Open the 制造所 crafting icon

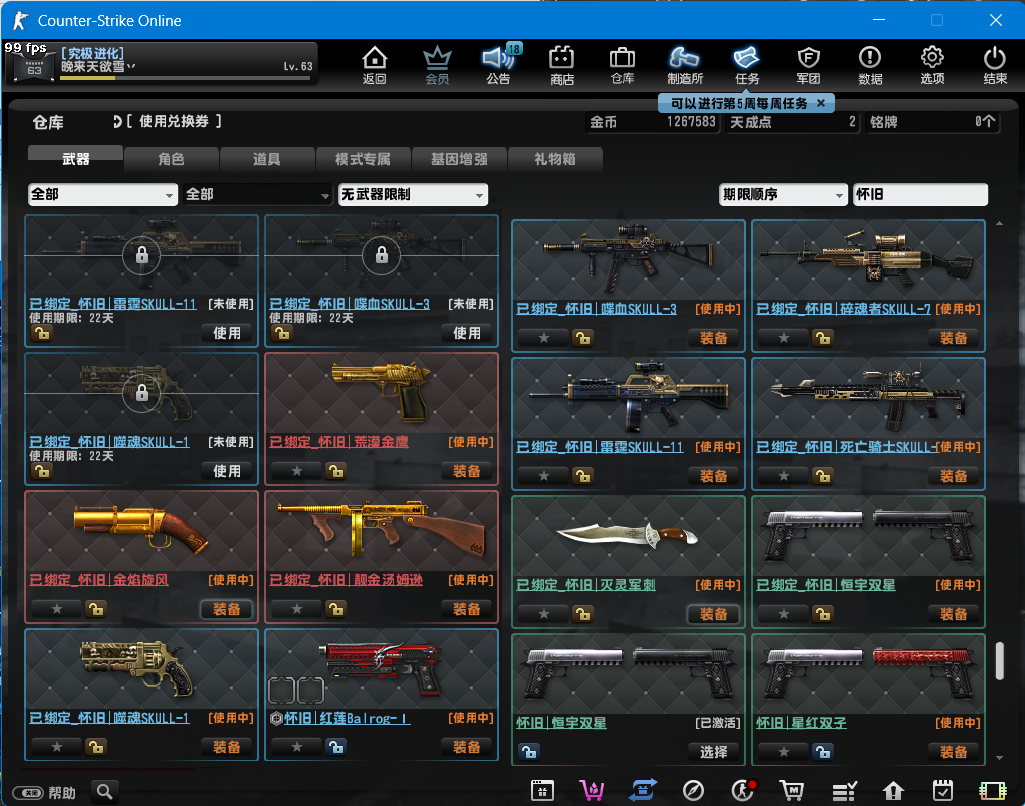(x=684, y=65)
